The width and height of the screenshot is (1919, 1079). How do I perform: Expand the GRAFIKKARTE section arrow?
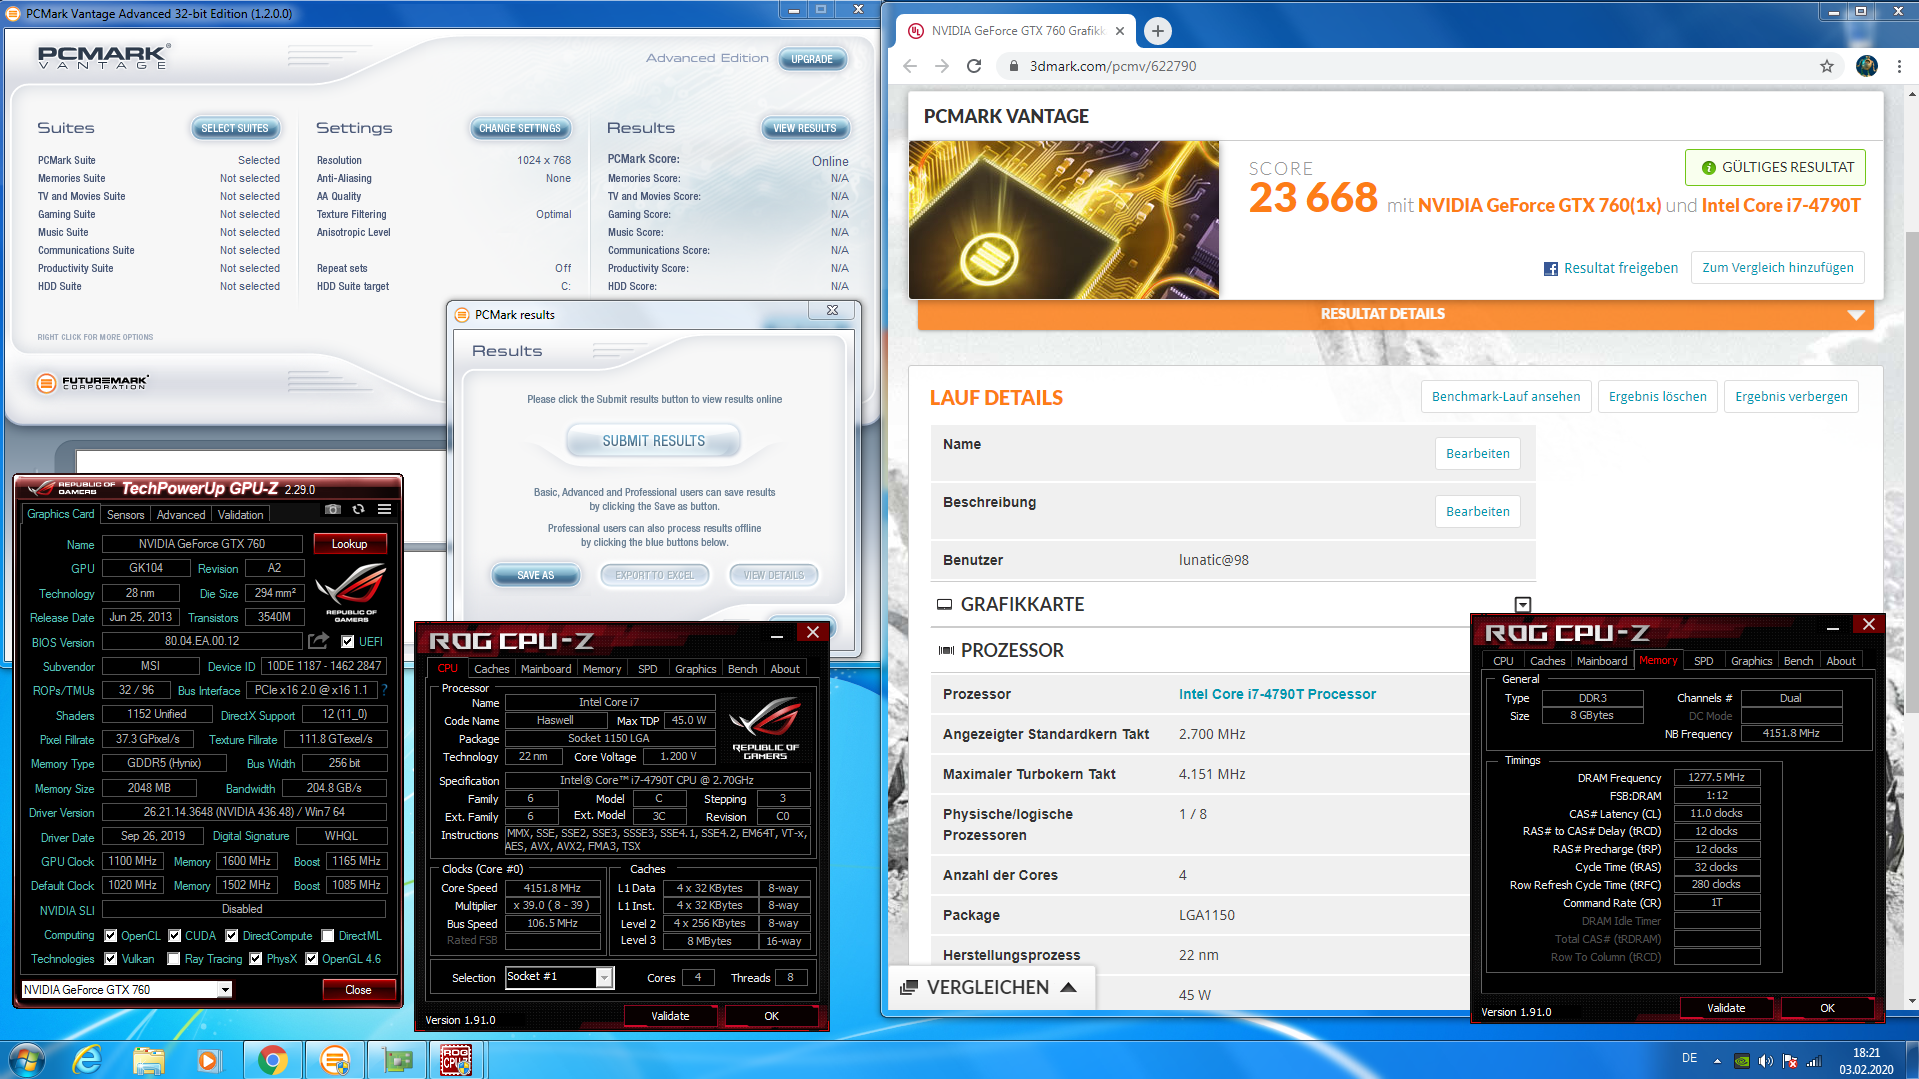(1522, 605)
